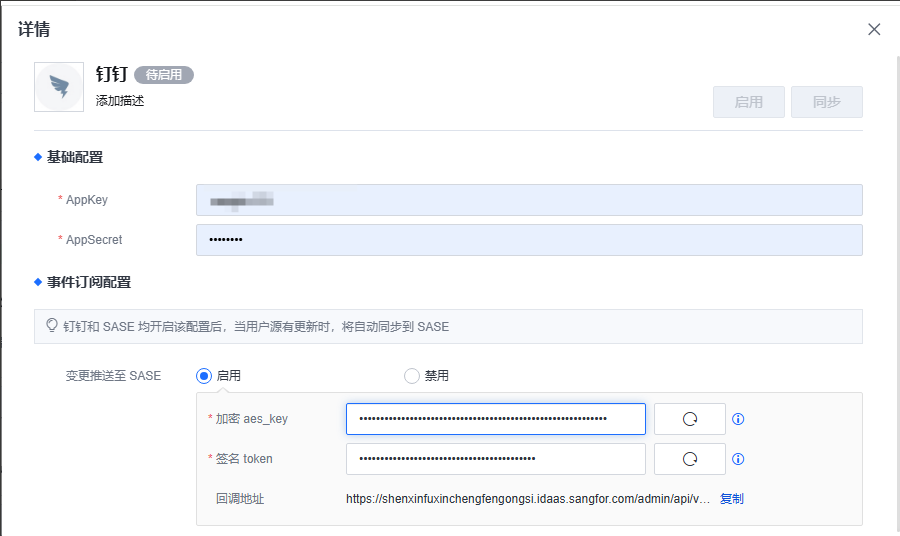Select 启用 for 变更推送至 SASE
900x536 pixels.
click(204, 376)
